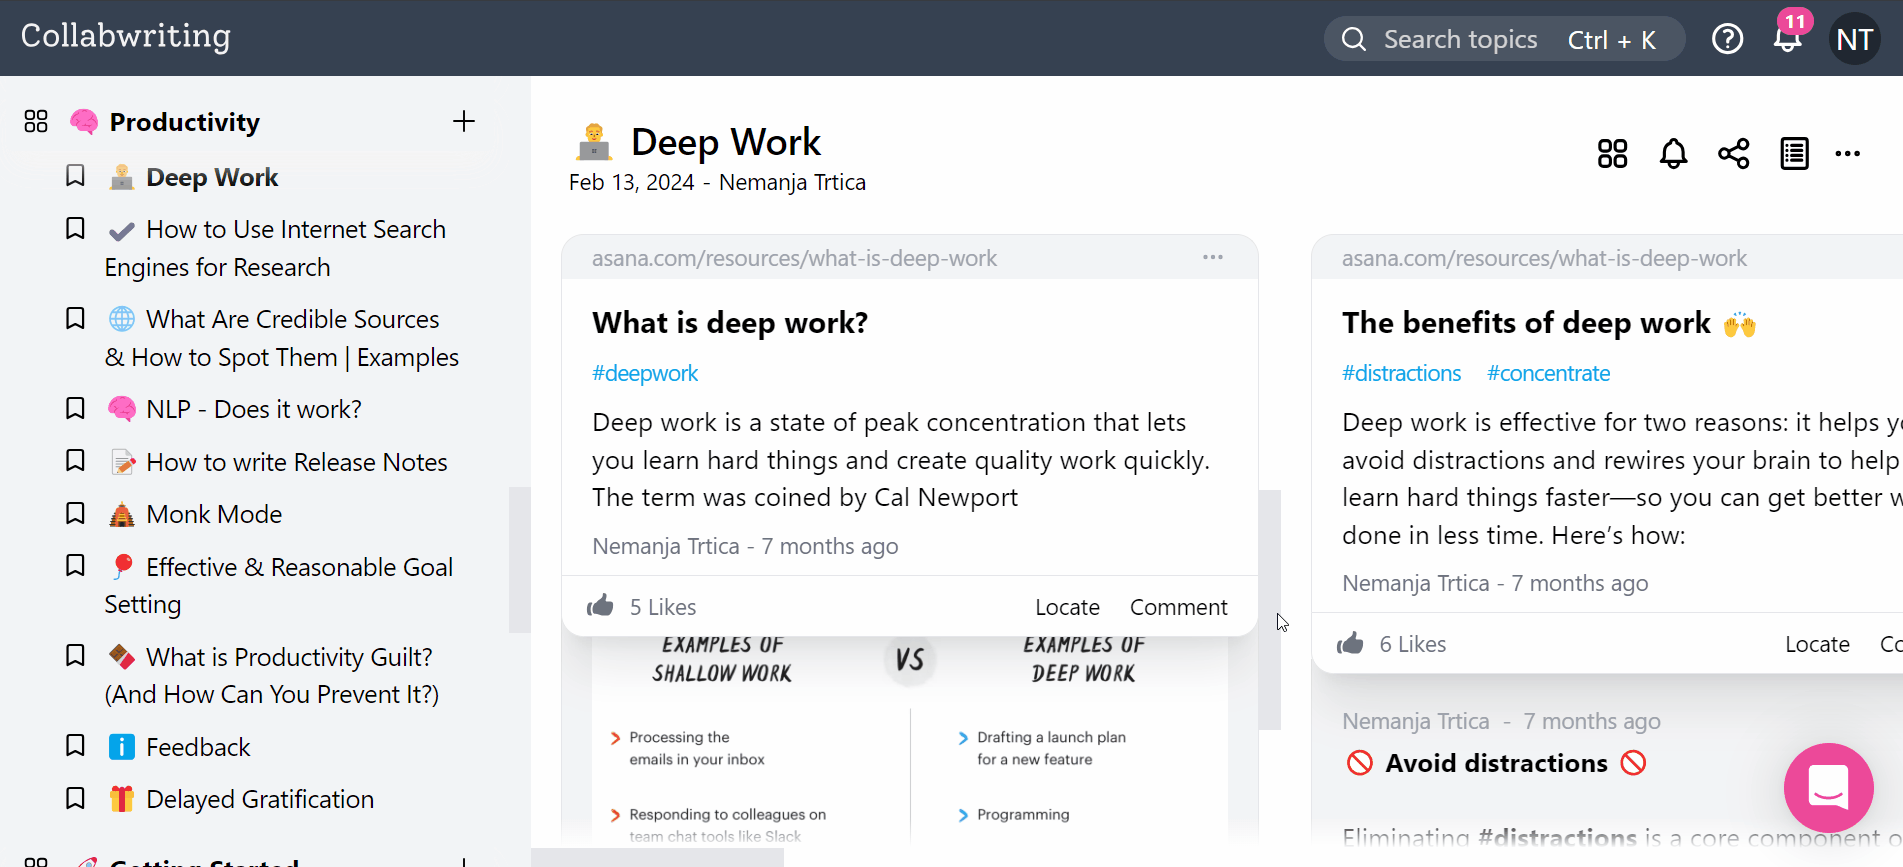This screenshot has height=867, width=1903.
Task: Click the topic subscribe bell icon
Action: coord(1673,154)
